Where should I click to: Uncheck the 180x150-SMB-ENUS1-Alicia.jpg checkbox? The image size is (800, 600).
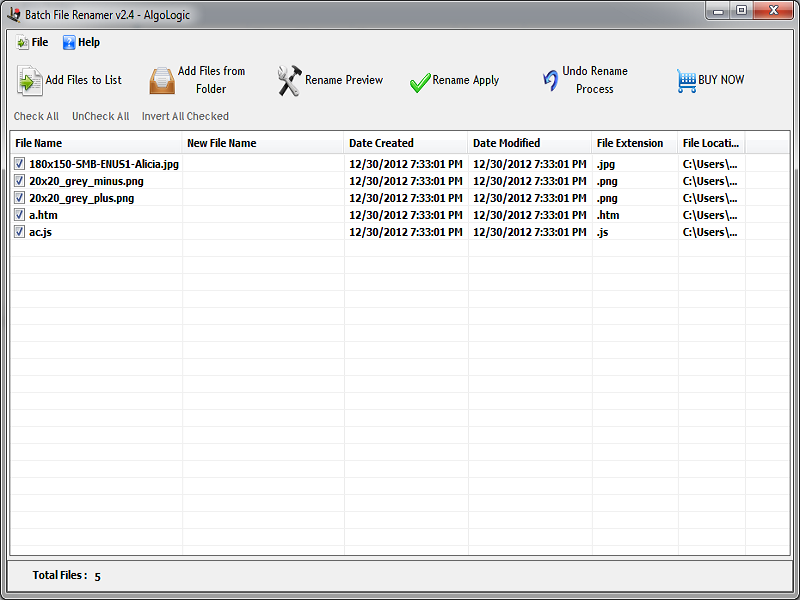tap(20, 164)
